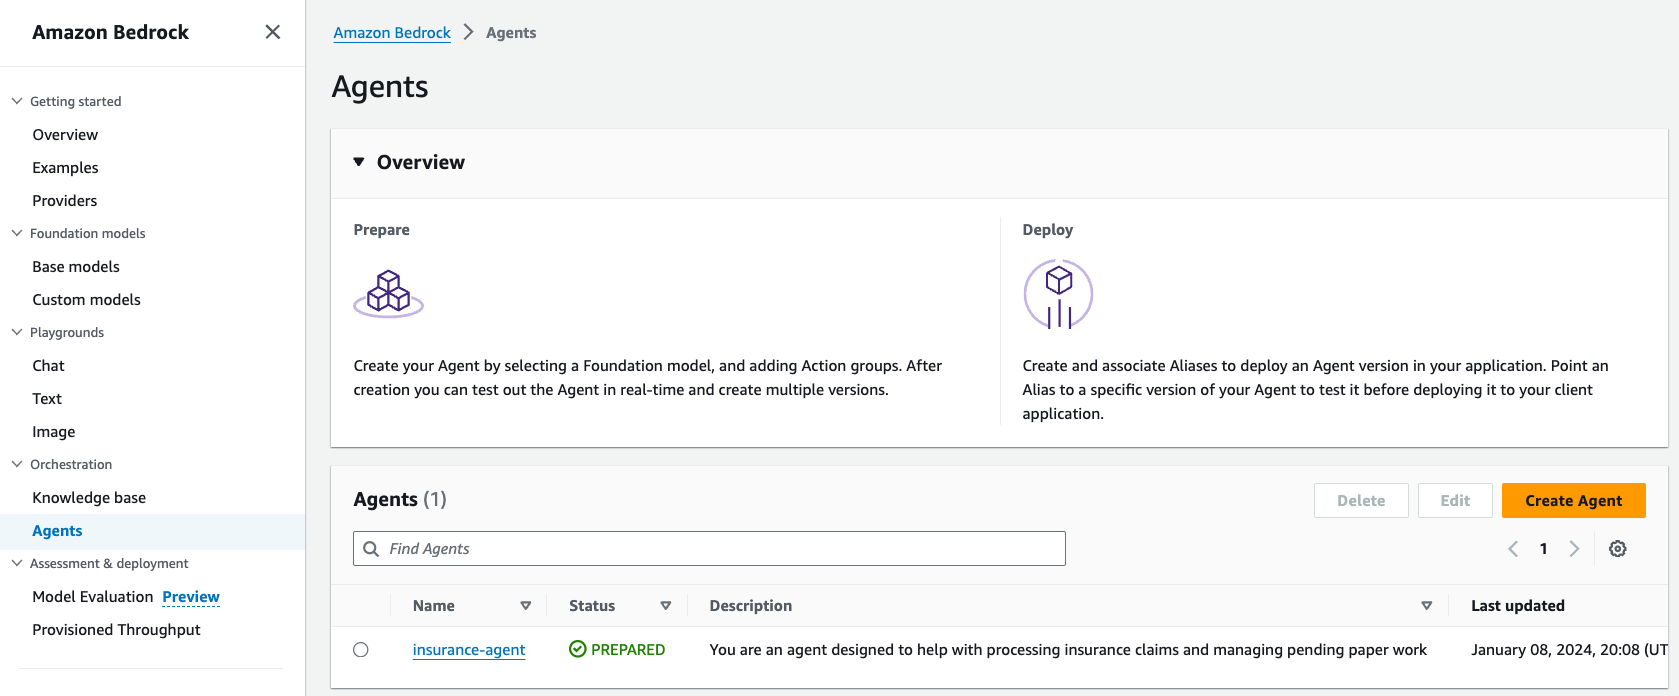Open Examples in sidebar
The height and width of the screenshot is (696, 1679).
click(65, 168)
